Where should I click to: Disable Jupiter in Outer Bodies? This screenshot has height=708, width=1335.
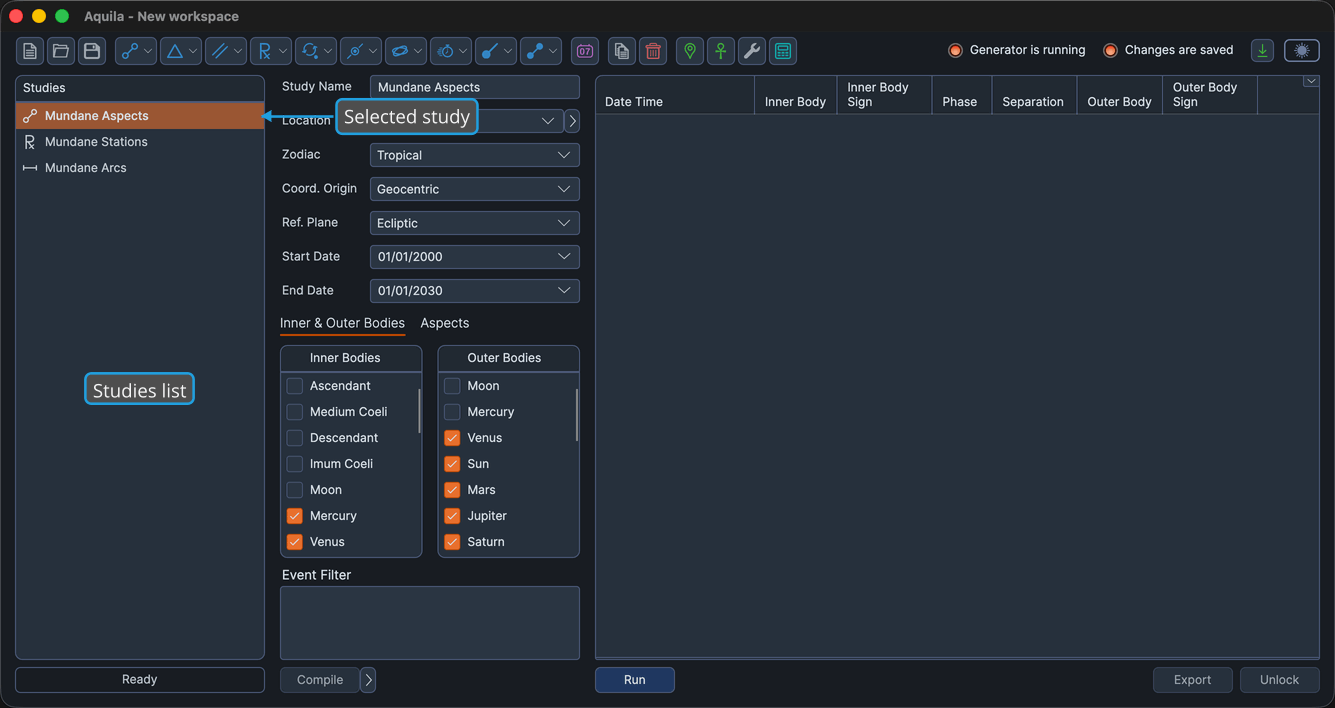(452, 516)
